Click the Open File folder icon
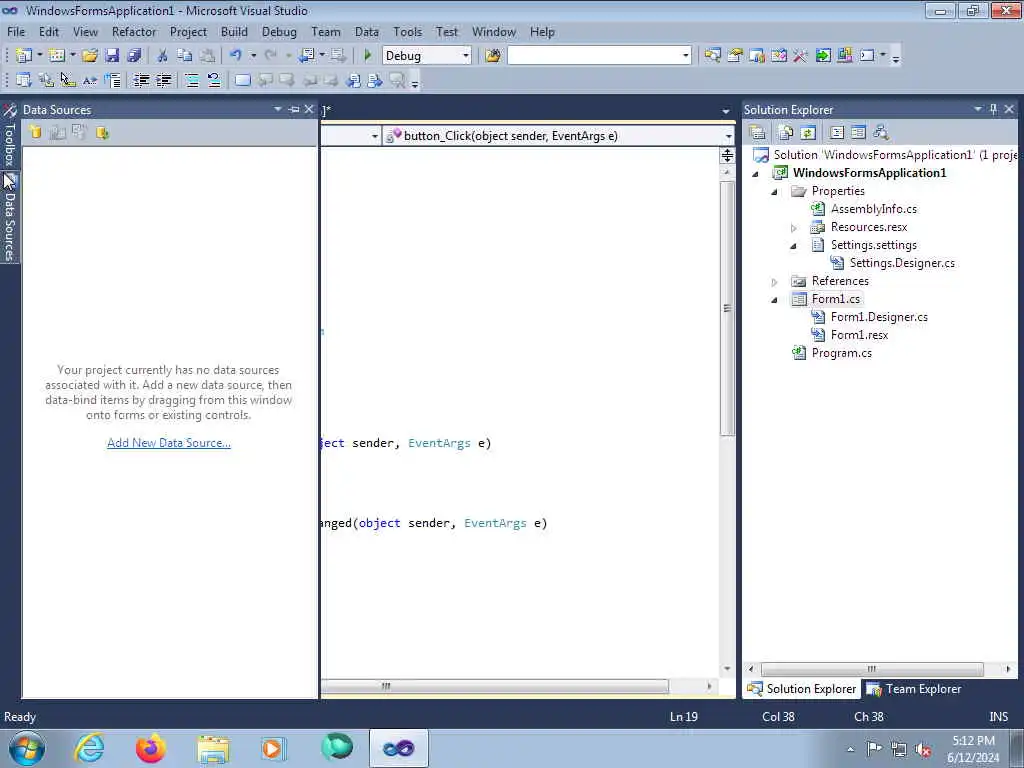This screenshot has height=768, width=1024. point(90,56)
